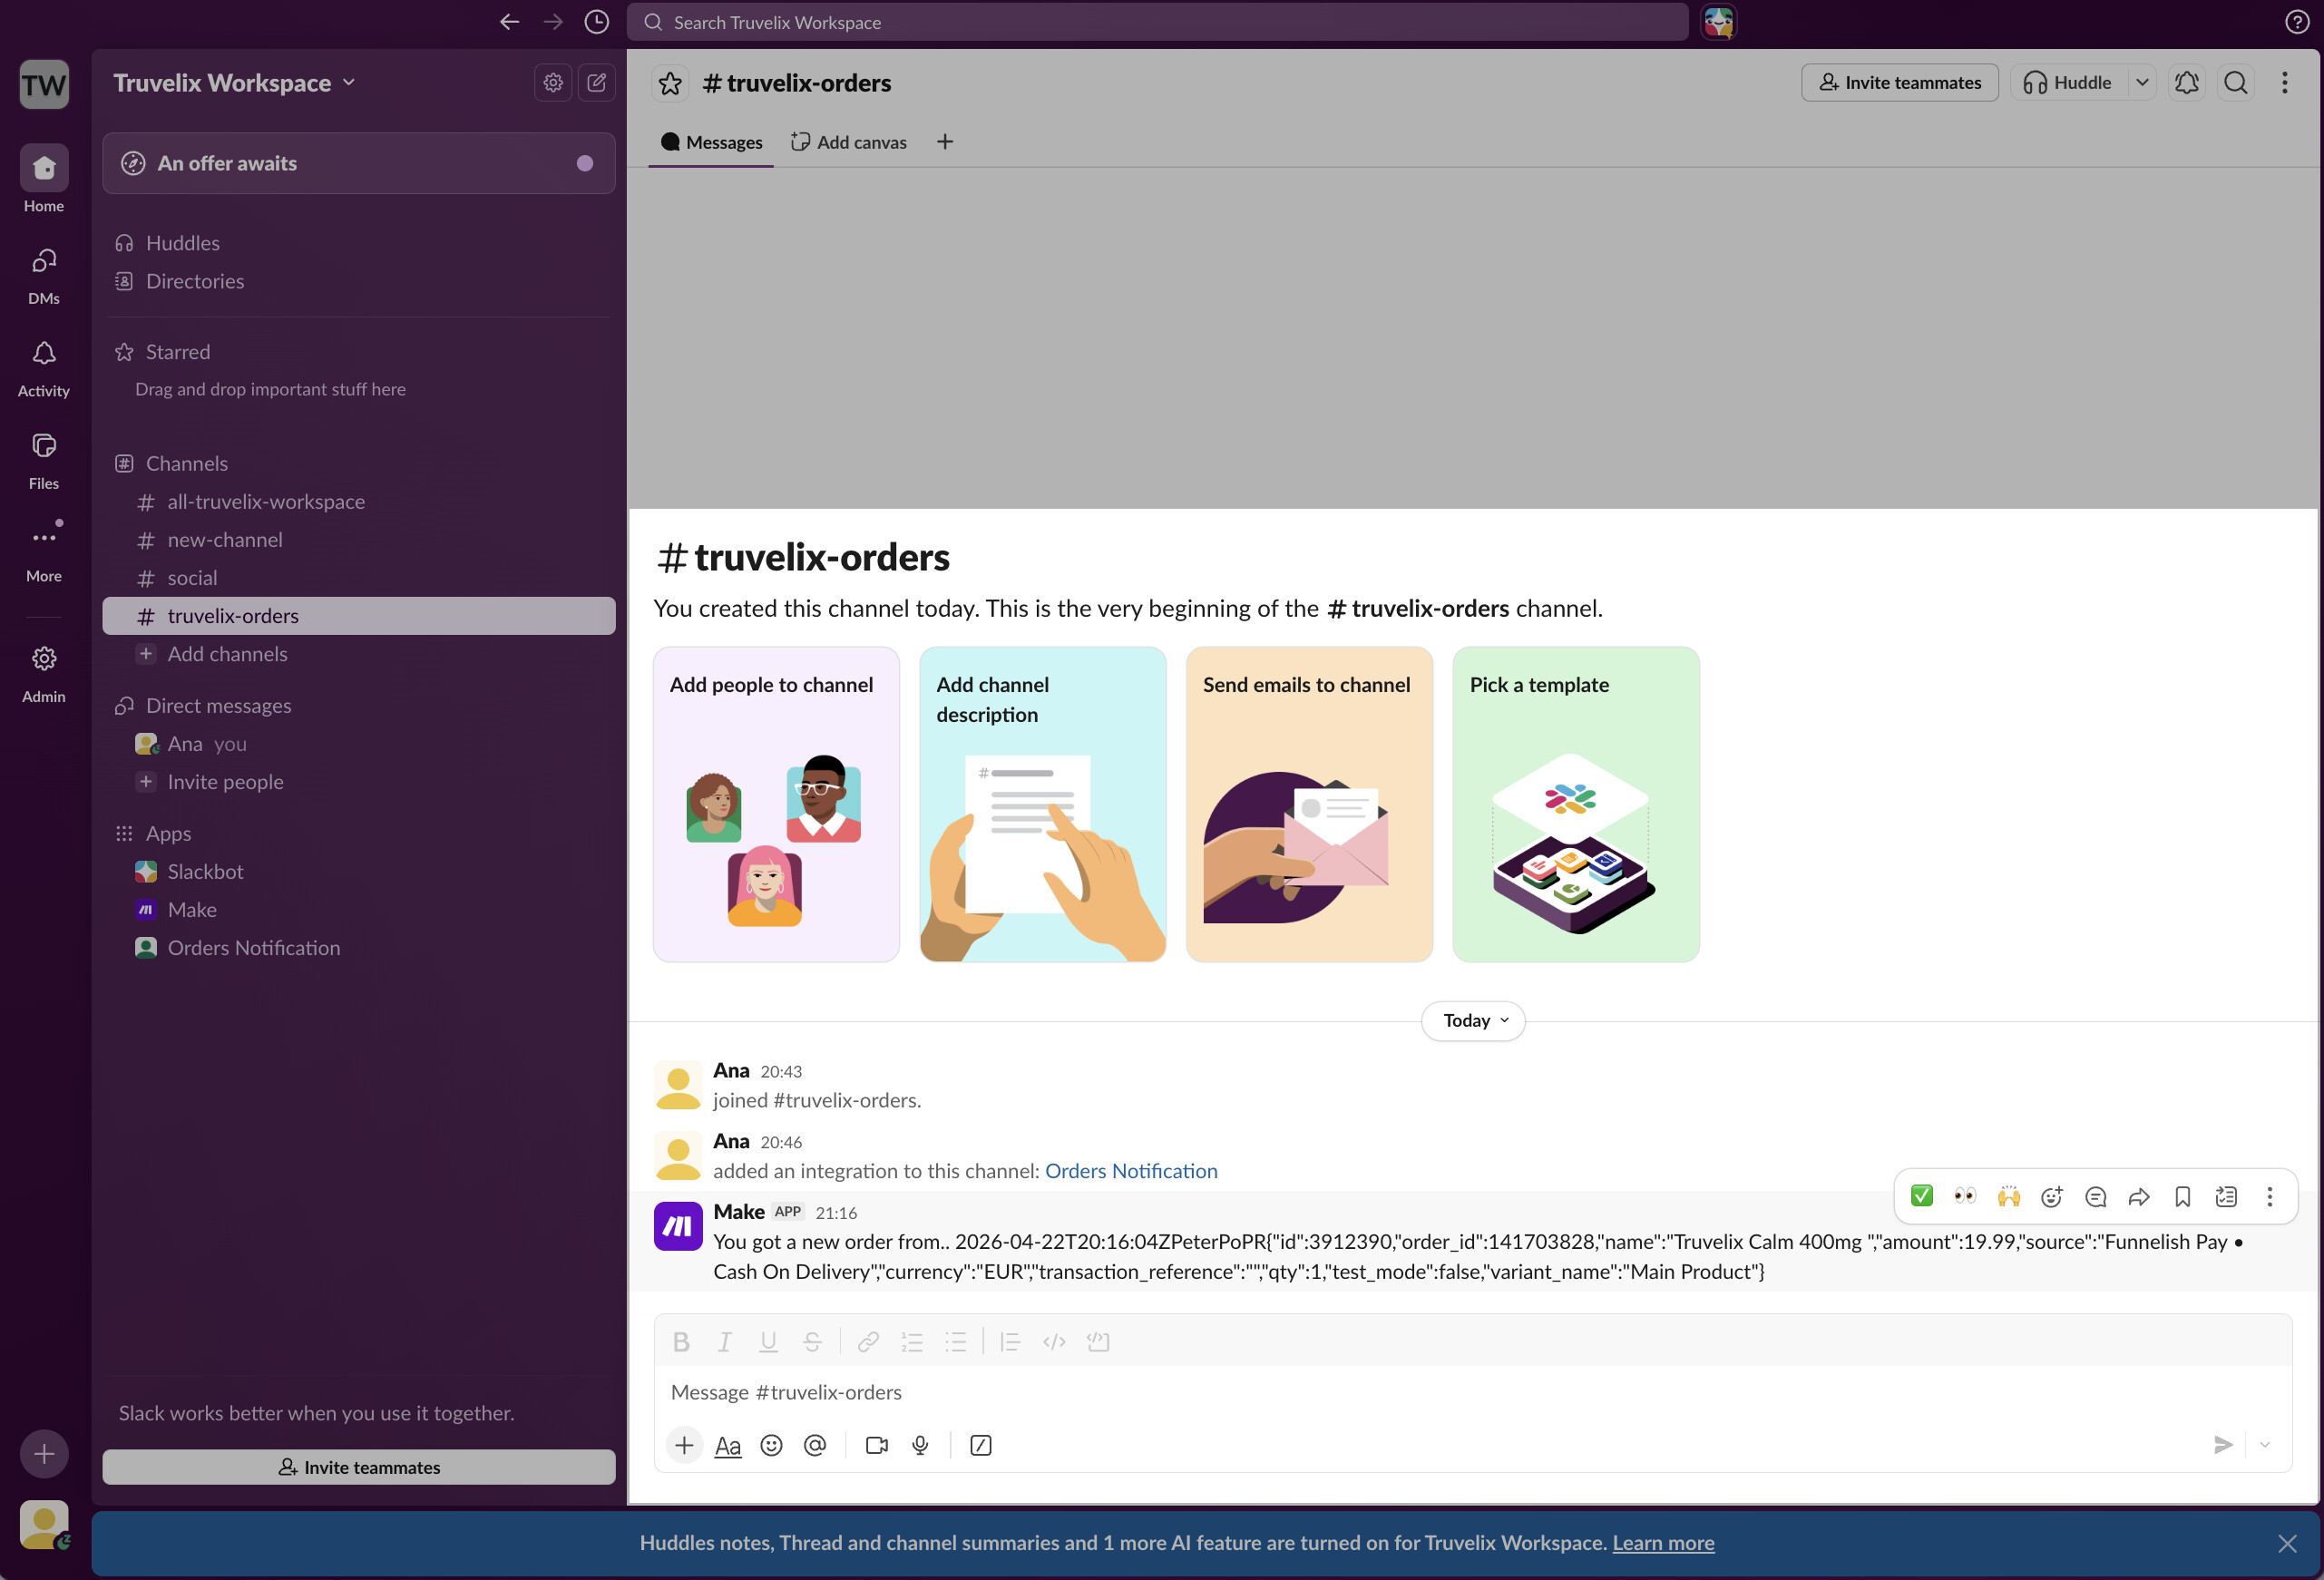Open the Pick a template card

pos(1575,804)
